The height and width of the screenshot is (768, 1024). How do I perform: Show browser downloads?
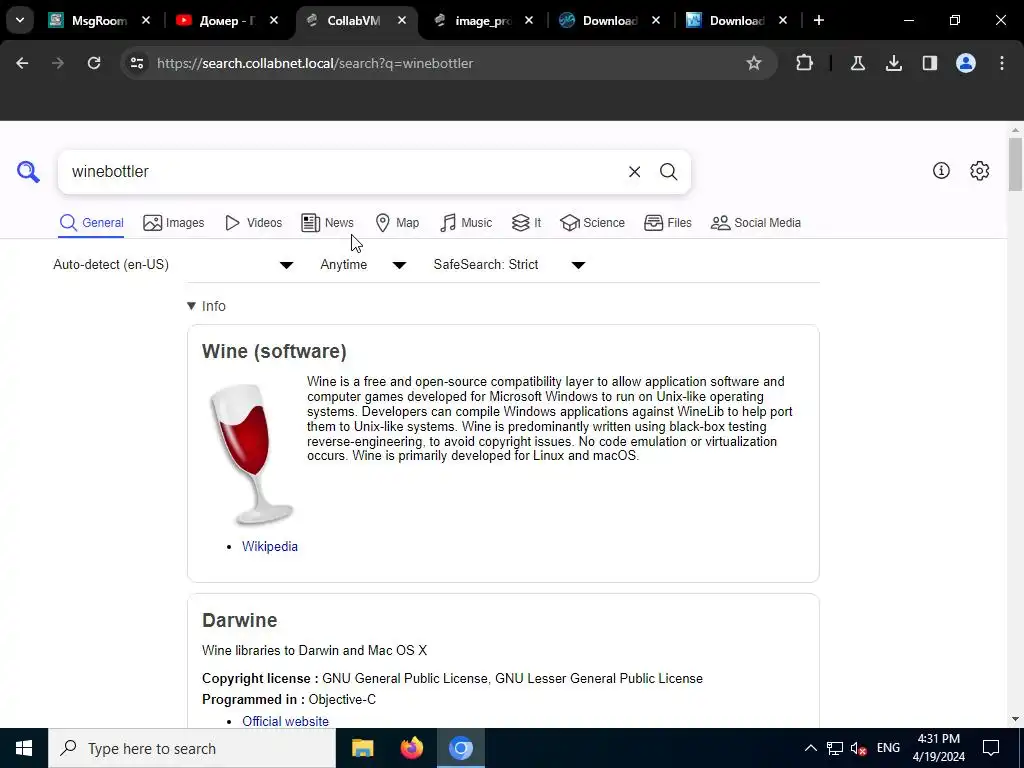click(893, 63)
